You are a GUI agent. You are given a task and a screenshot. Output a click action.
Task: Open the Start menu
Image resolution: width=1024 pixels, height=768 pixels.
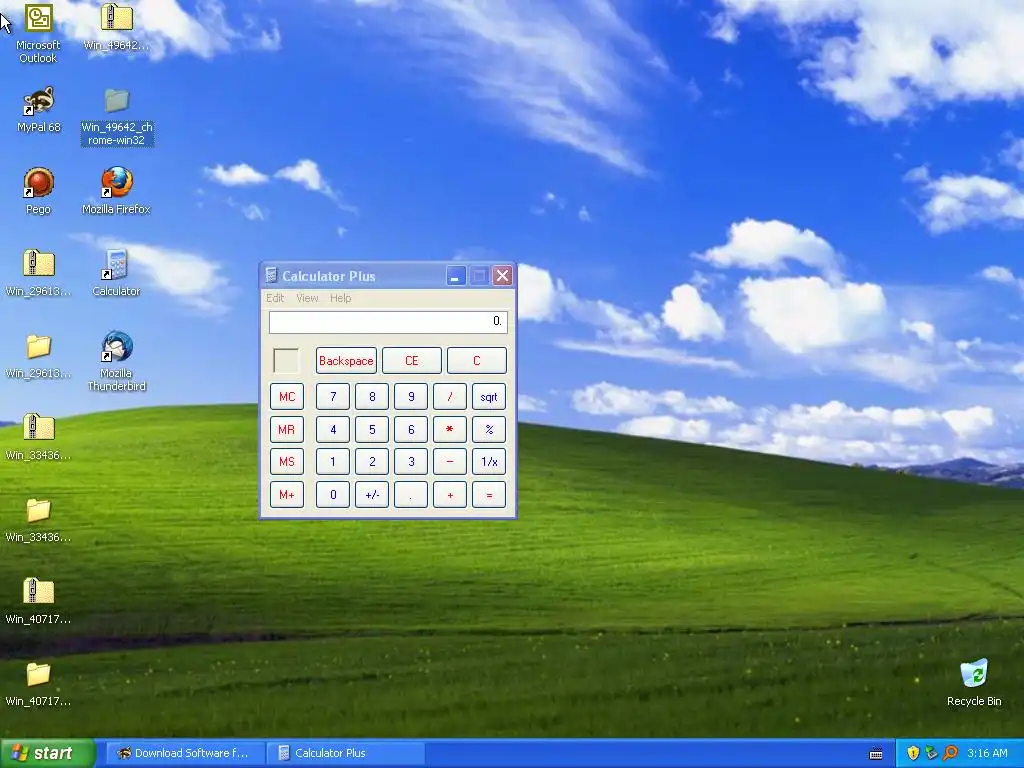[47, 753]
